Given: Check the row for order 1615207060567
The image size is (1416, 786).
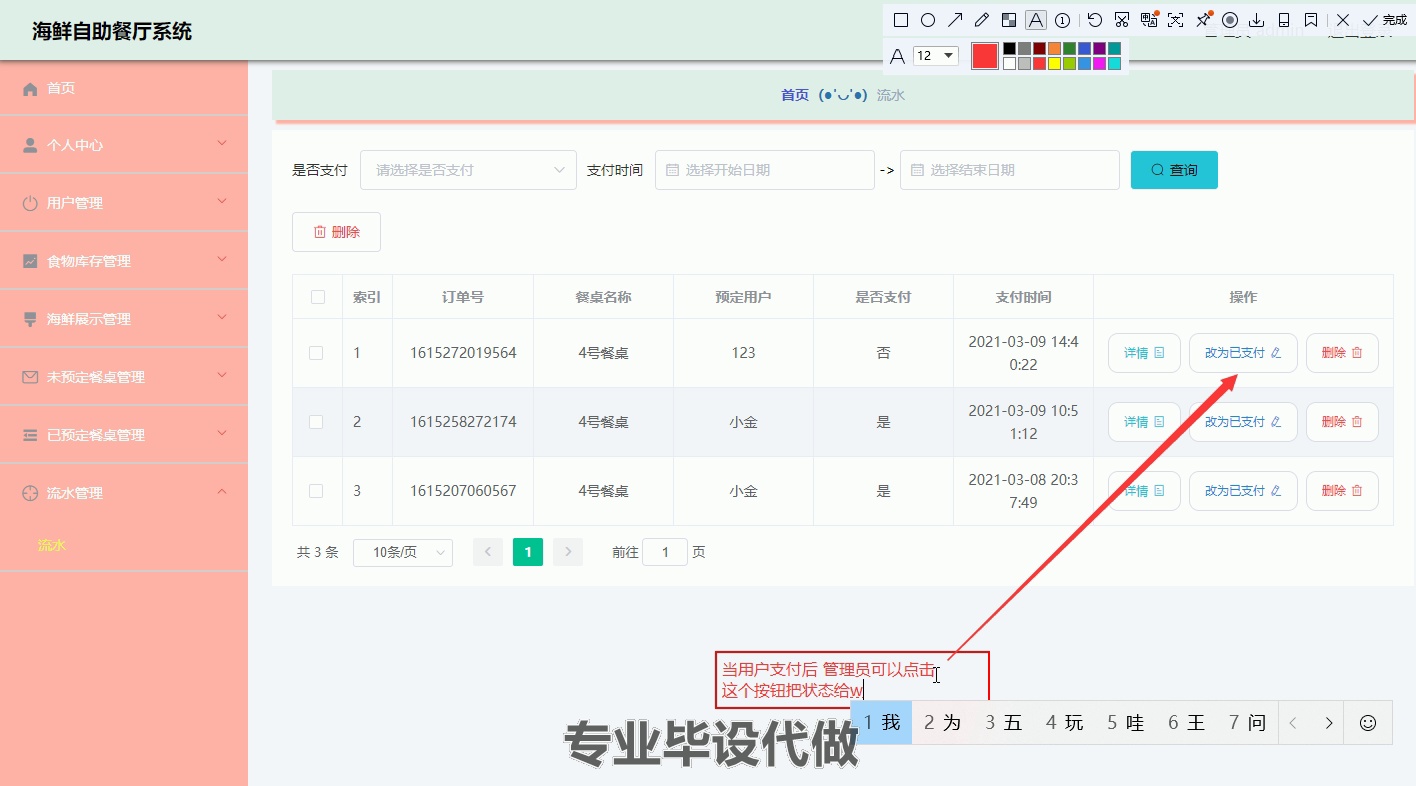Looking at the screenshot, I should [316, 491].
